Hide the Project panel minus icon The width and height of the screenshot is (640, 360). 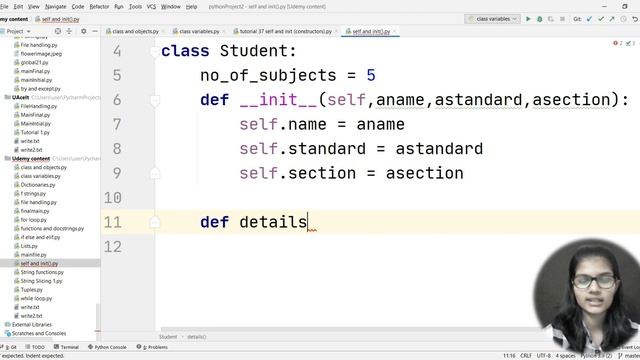click(x=95, y=31)
